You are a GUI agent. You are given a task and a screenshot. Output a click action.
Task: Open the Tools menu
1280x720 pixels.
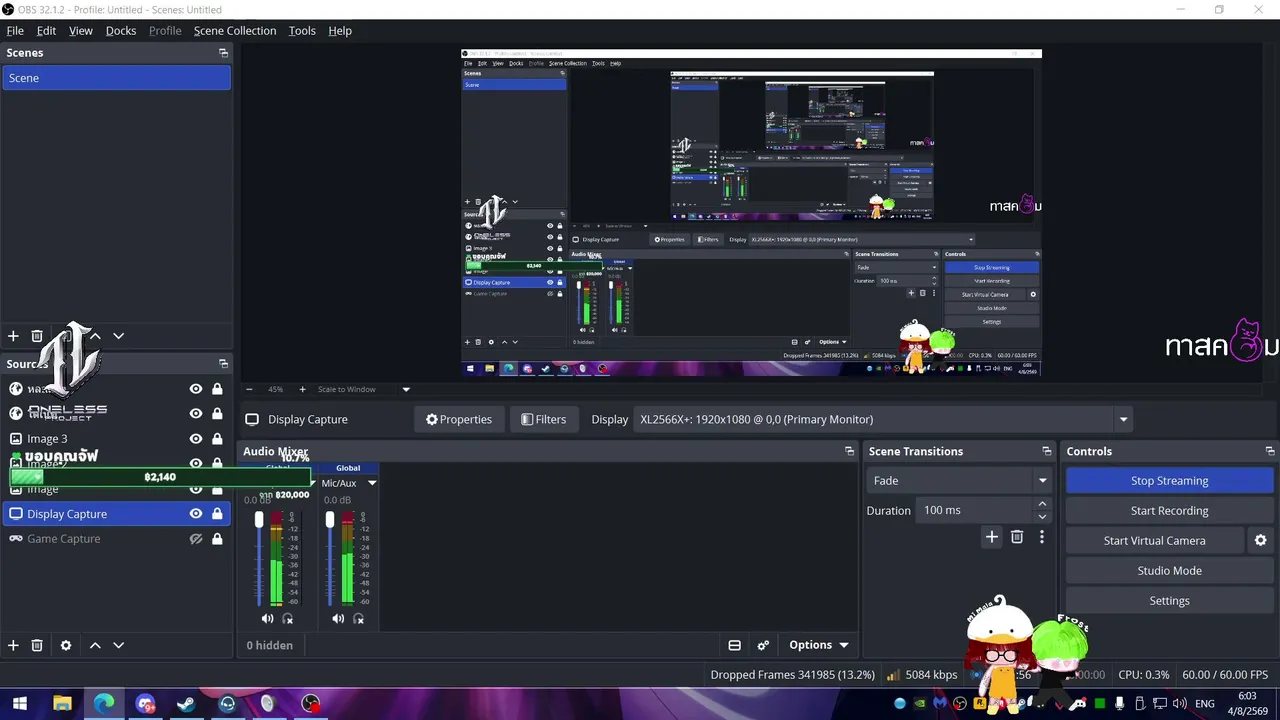point(302,31)
